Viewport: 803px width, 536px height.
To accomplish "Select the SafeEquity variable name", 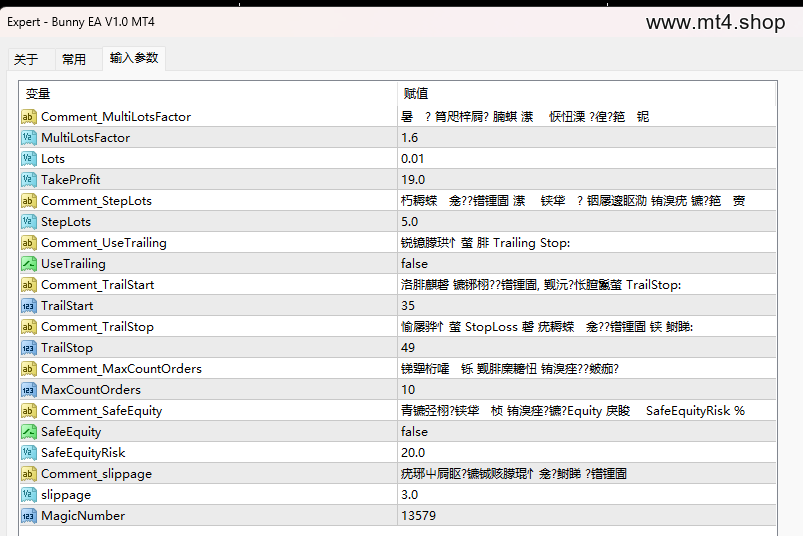I will tap(71, 432).
